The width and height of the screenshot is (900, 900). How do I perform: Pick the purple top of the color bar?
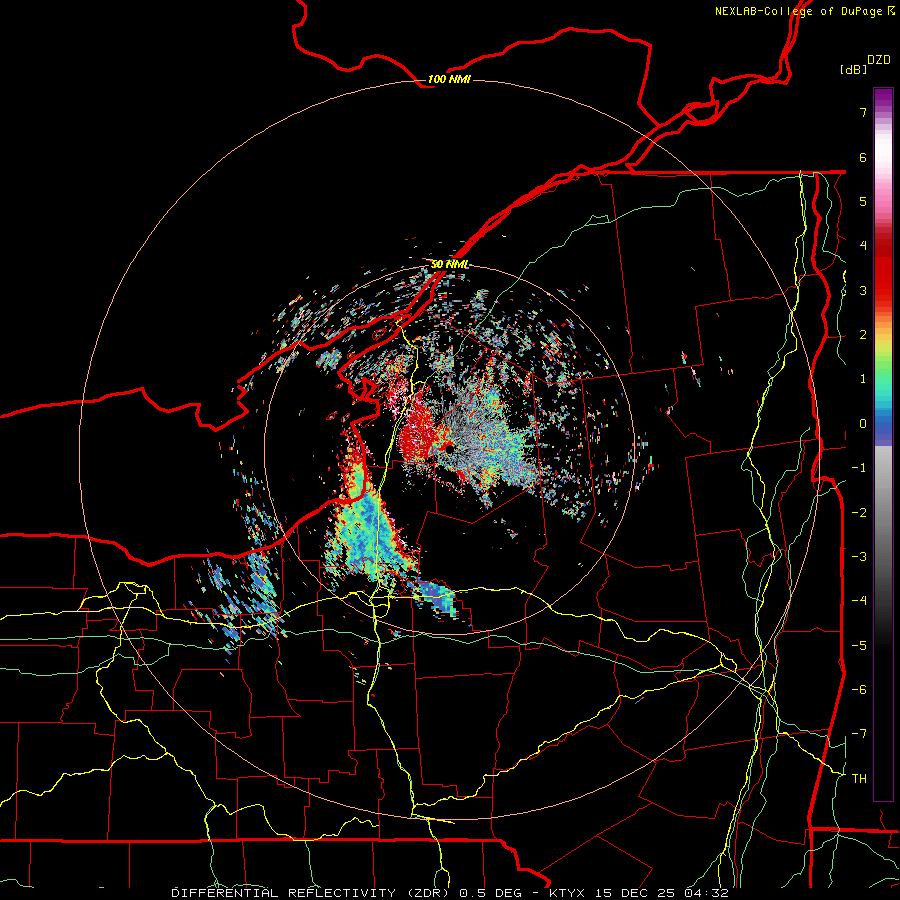point(883,98)
